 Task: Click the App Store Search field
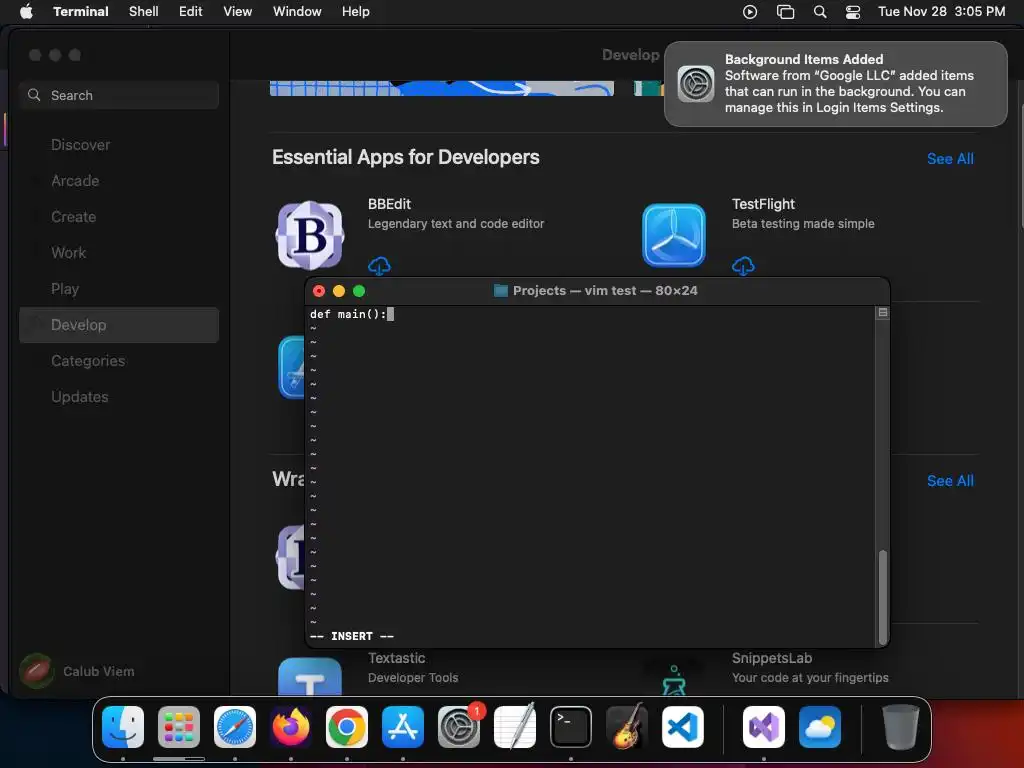(x=119, y=95)
